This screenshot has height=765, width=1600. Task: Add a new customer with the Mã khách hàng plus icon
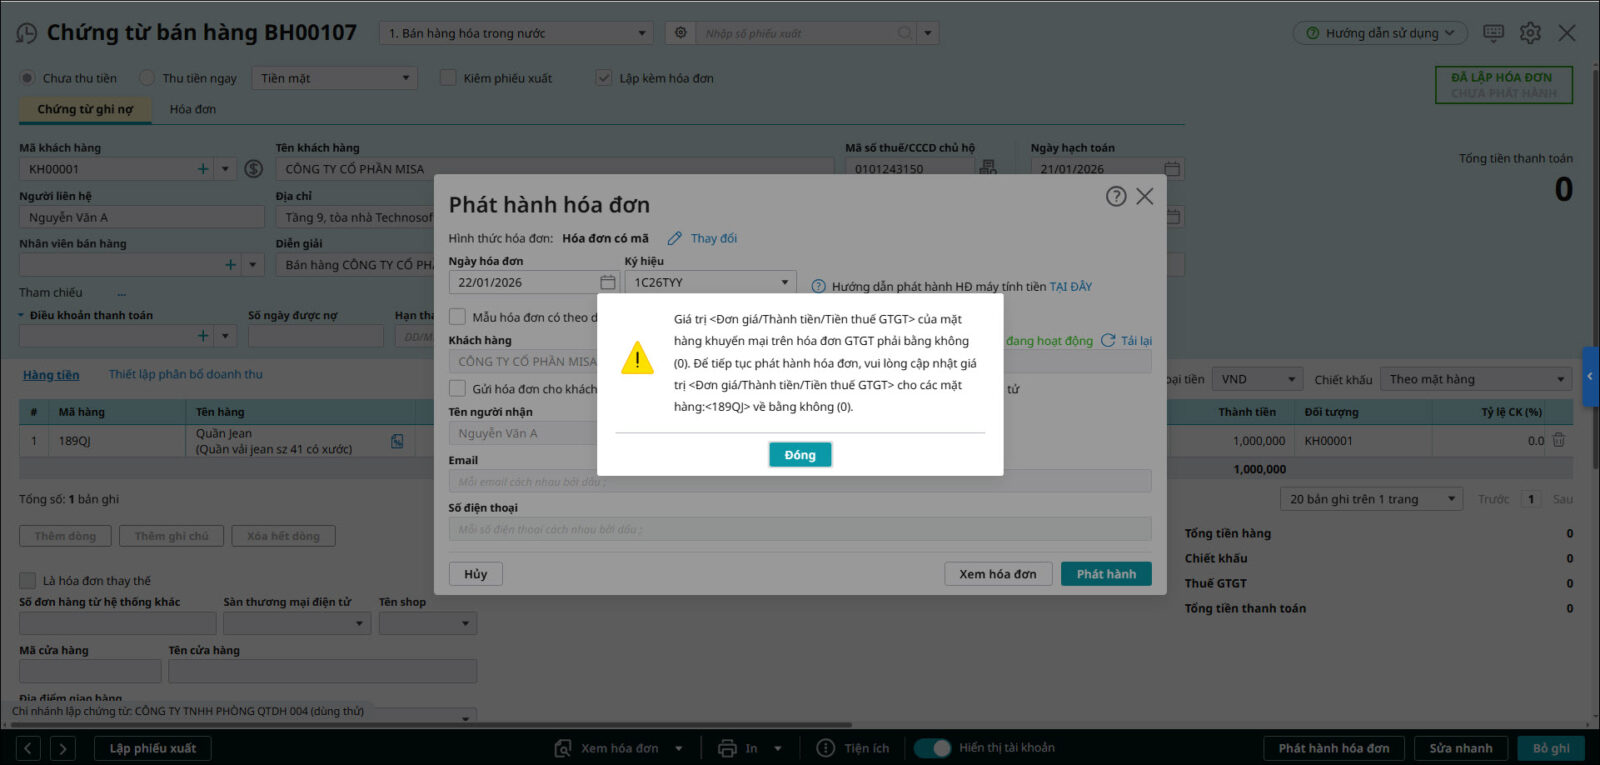(x=203, y=169)
